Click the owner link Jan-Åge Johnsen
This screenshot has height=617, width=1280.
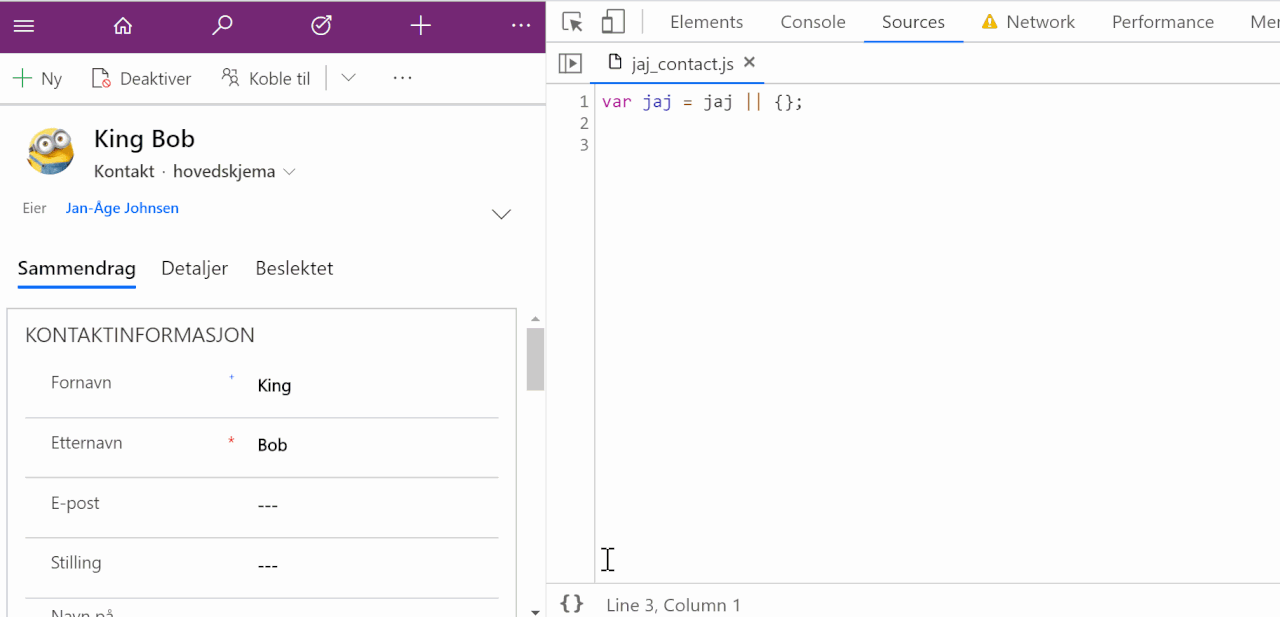122,208
